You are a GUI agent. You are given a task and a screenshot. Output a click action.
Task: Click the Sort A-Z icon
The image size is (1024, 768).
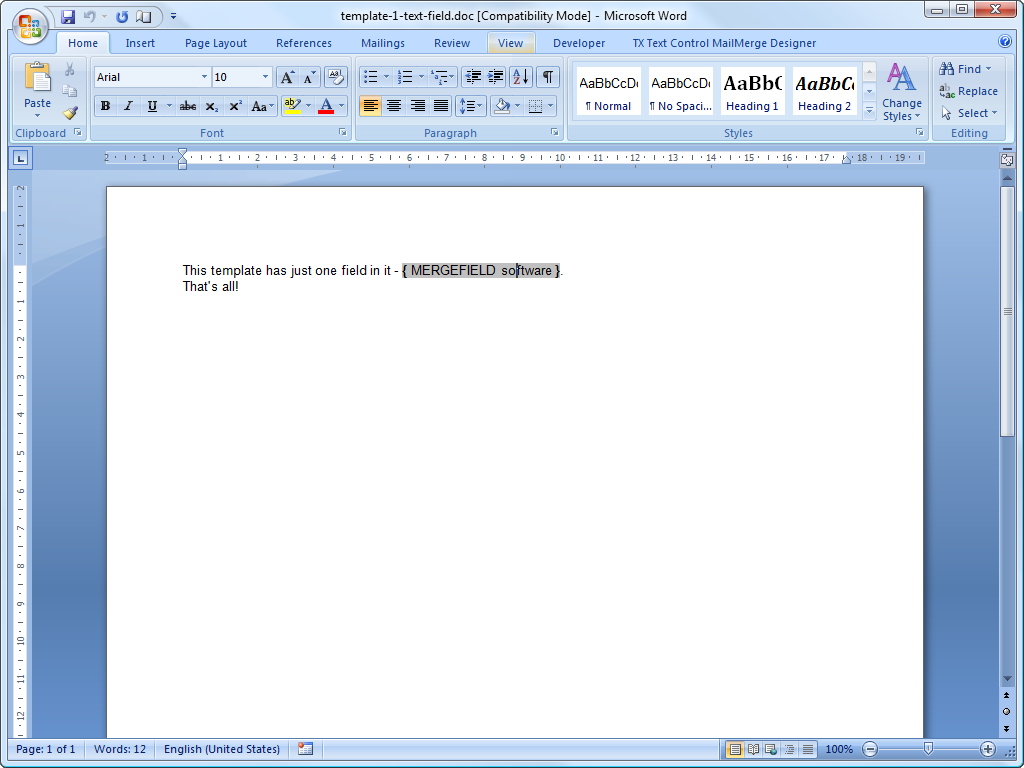521,77
